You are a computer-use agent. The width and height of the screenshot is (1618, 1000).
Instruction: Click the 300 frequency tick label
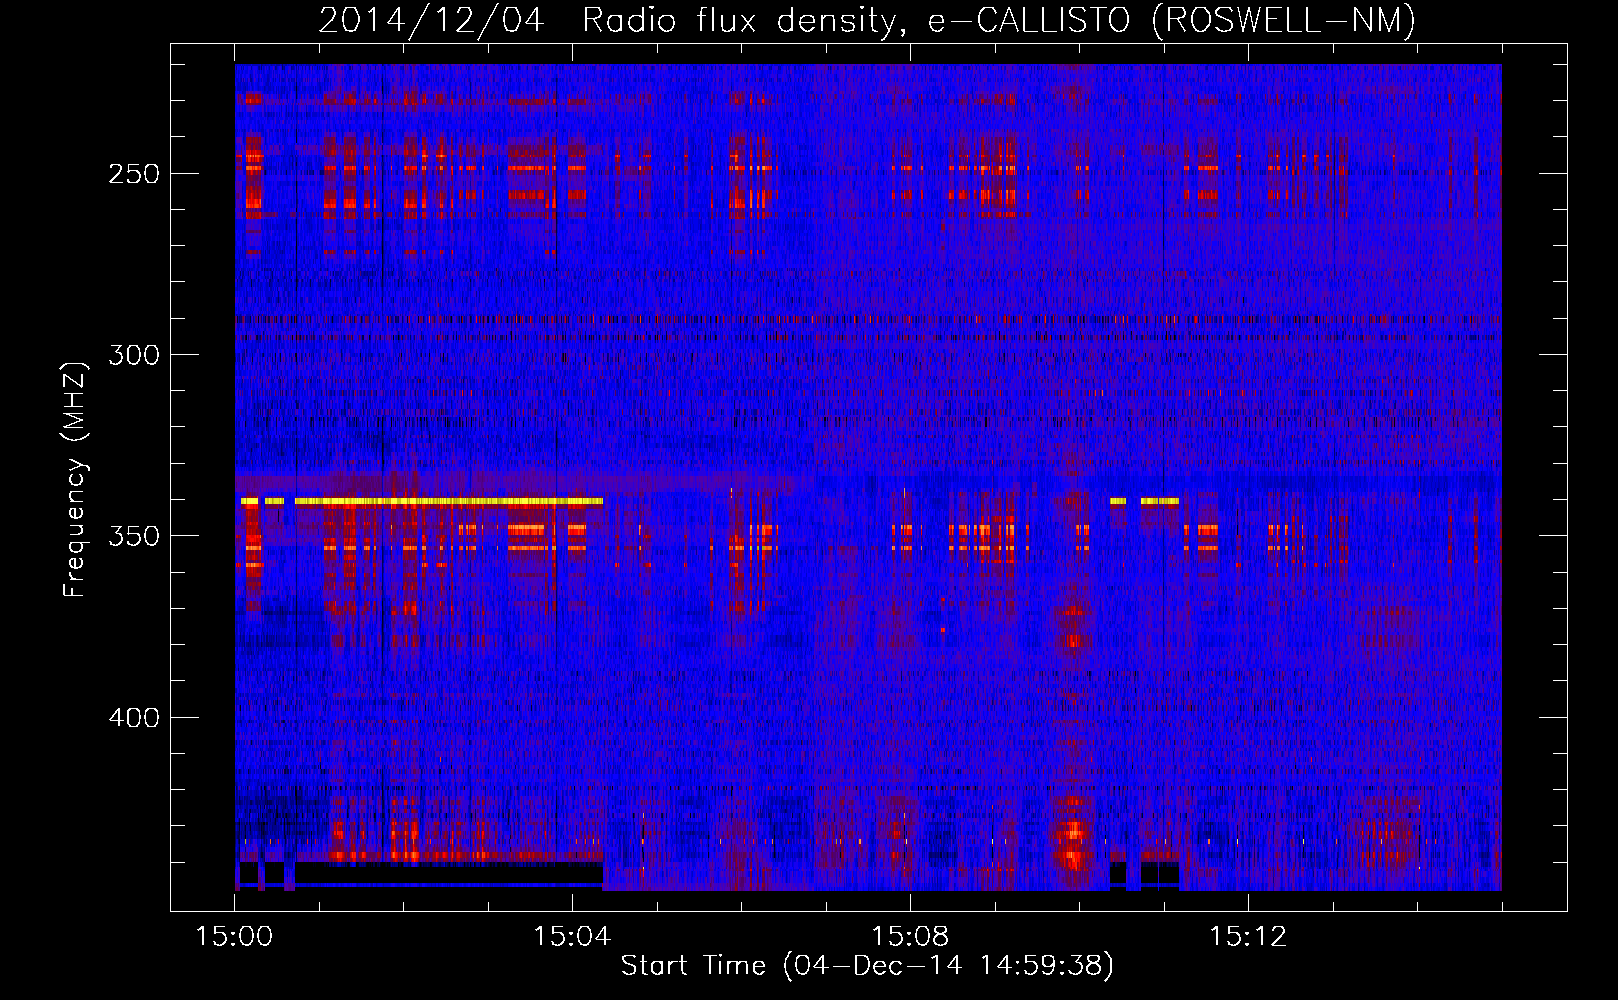tap(134, 355)
